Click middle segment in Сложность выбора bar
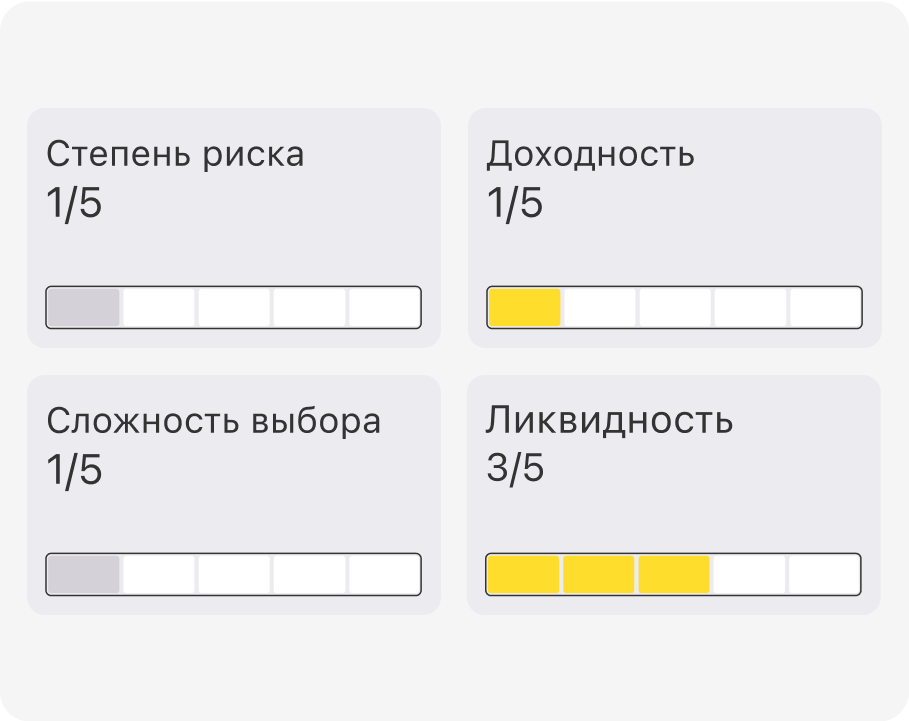The height and width of the screenshot is (721, 909). coord(234,574)
